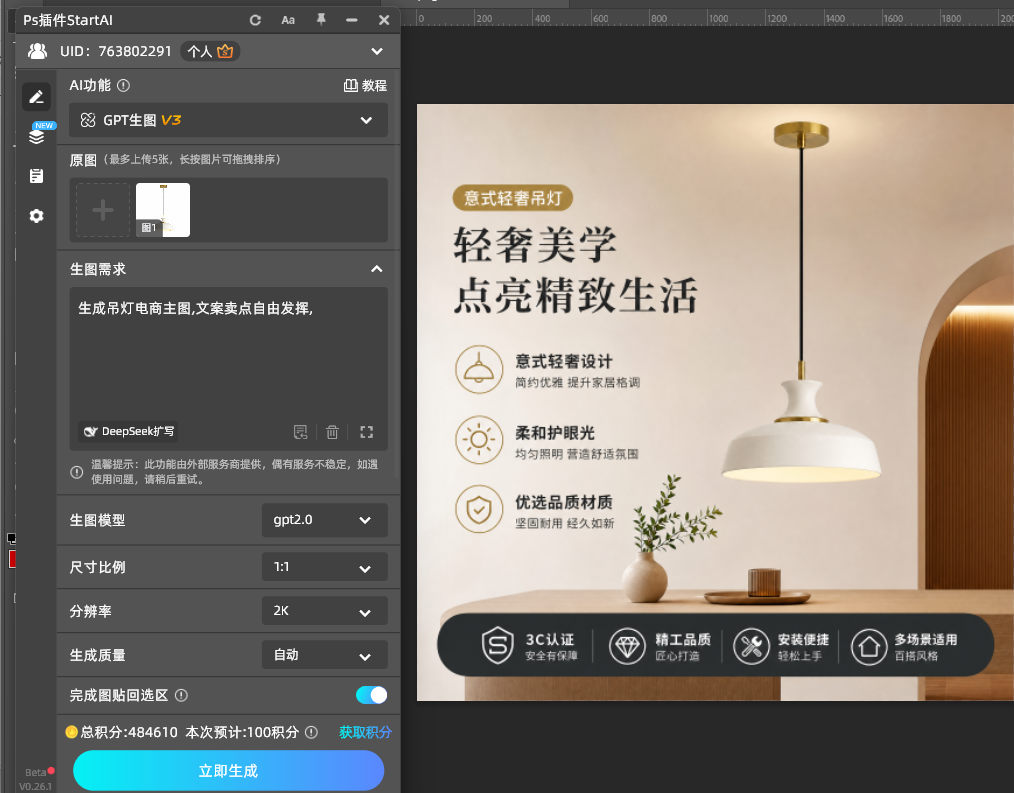Open the 分辨率 2K dropdown
This screenshot has height=793, width=1014.
[325, 611]
